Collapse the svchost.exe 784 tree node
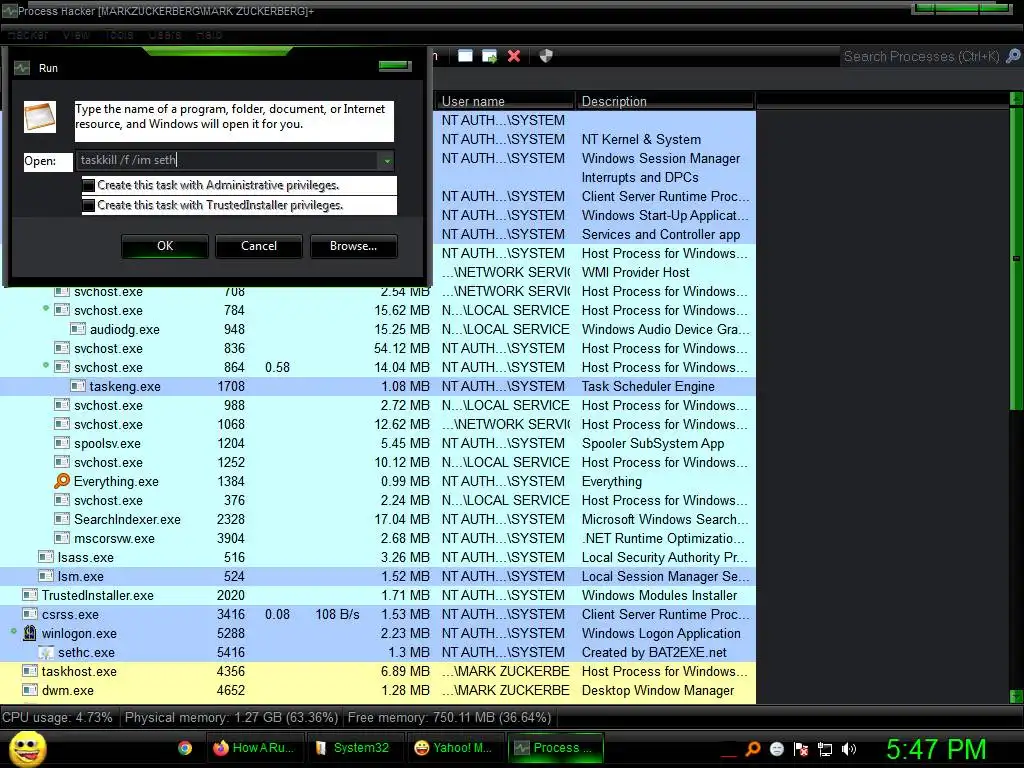This screenshot has width=1024, height=768. coord(46,308)
